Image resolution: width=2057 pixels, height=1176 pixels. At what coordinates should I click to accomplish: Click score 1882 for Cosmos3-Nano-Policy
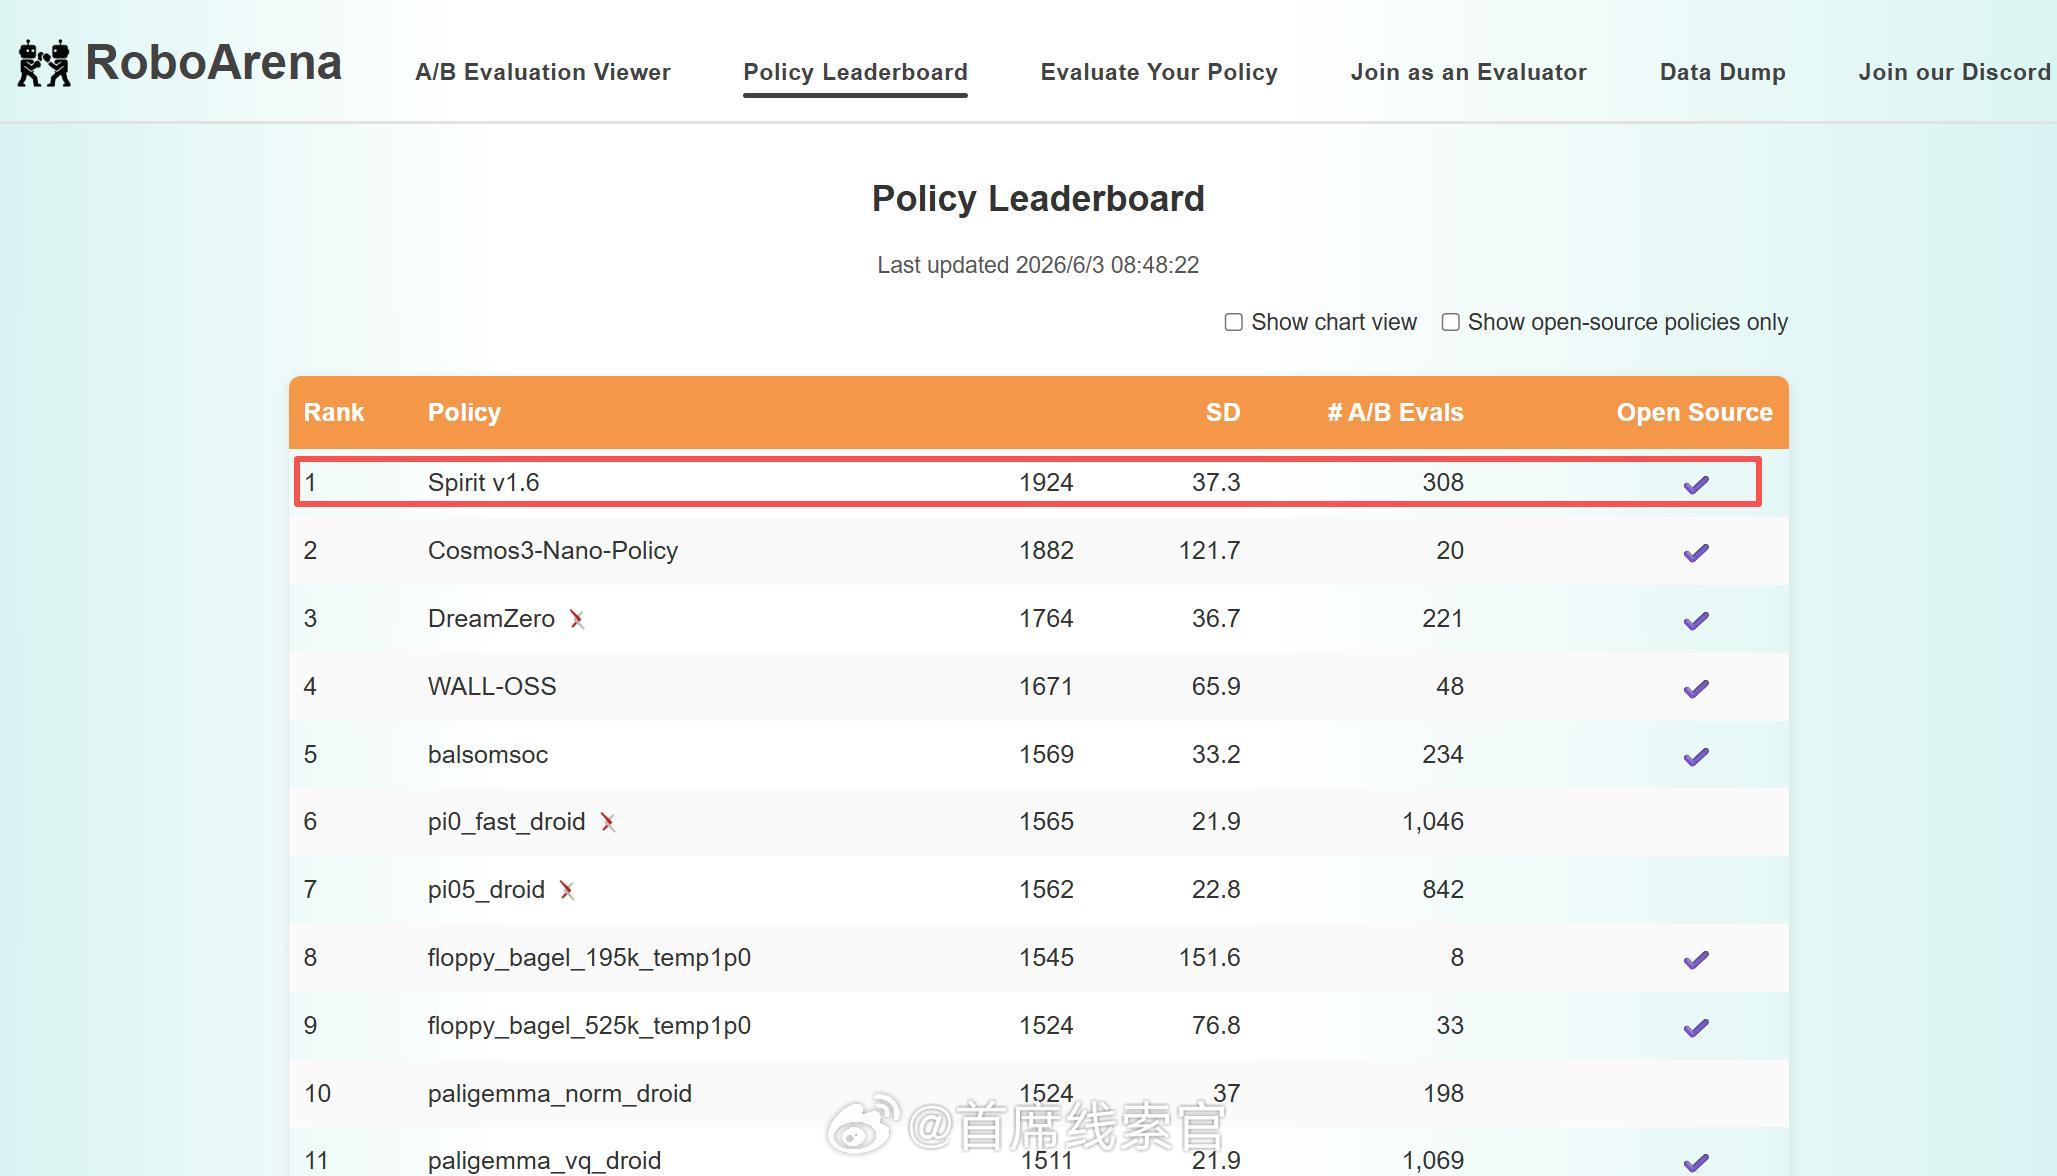1046,550
